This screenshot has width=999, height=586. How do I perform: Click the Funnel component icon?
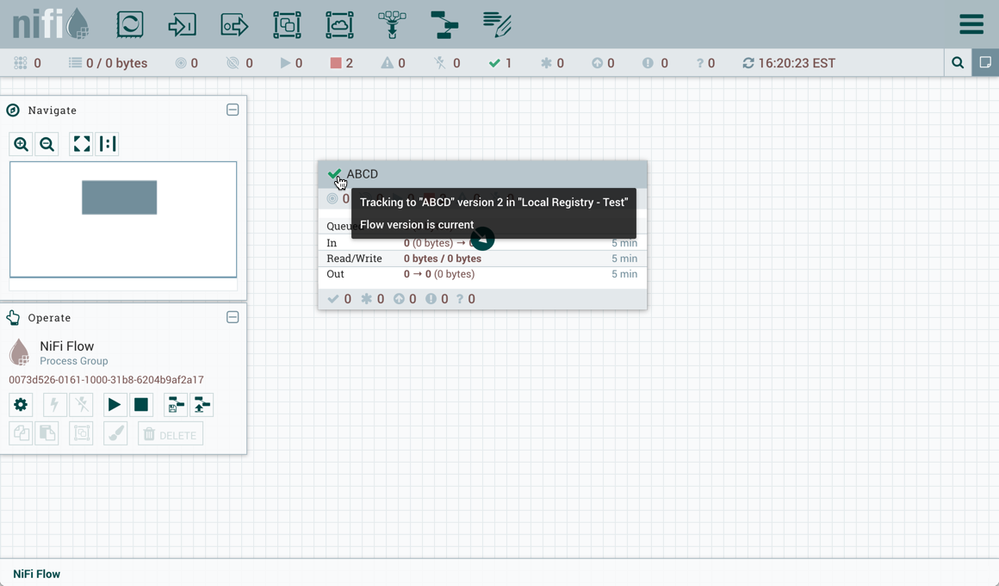(392, 24)
